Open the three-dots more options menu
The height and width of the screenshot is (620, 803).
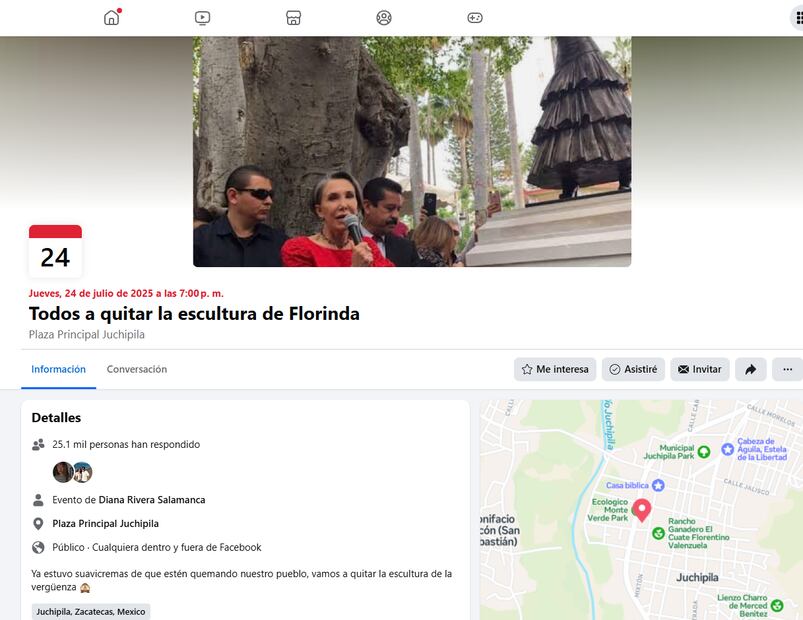tap(787, 369)
